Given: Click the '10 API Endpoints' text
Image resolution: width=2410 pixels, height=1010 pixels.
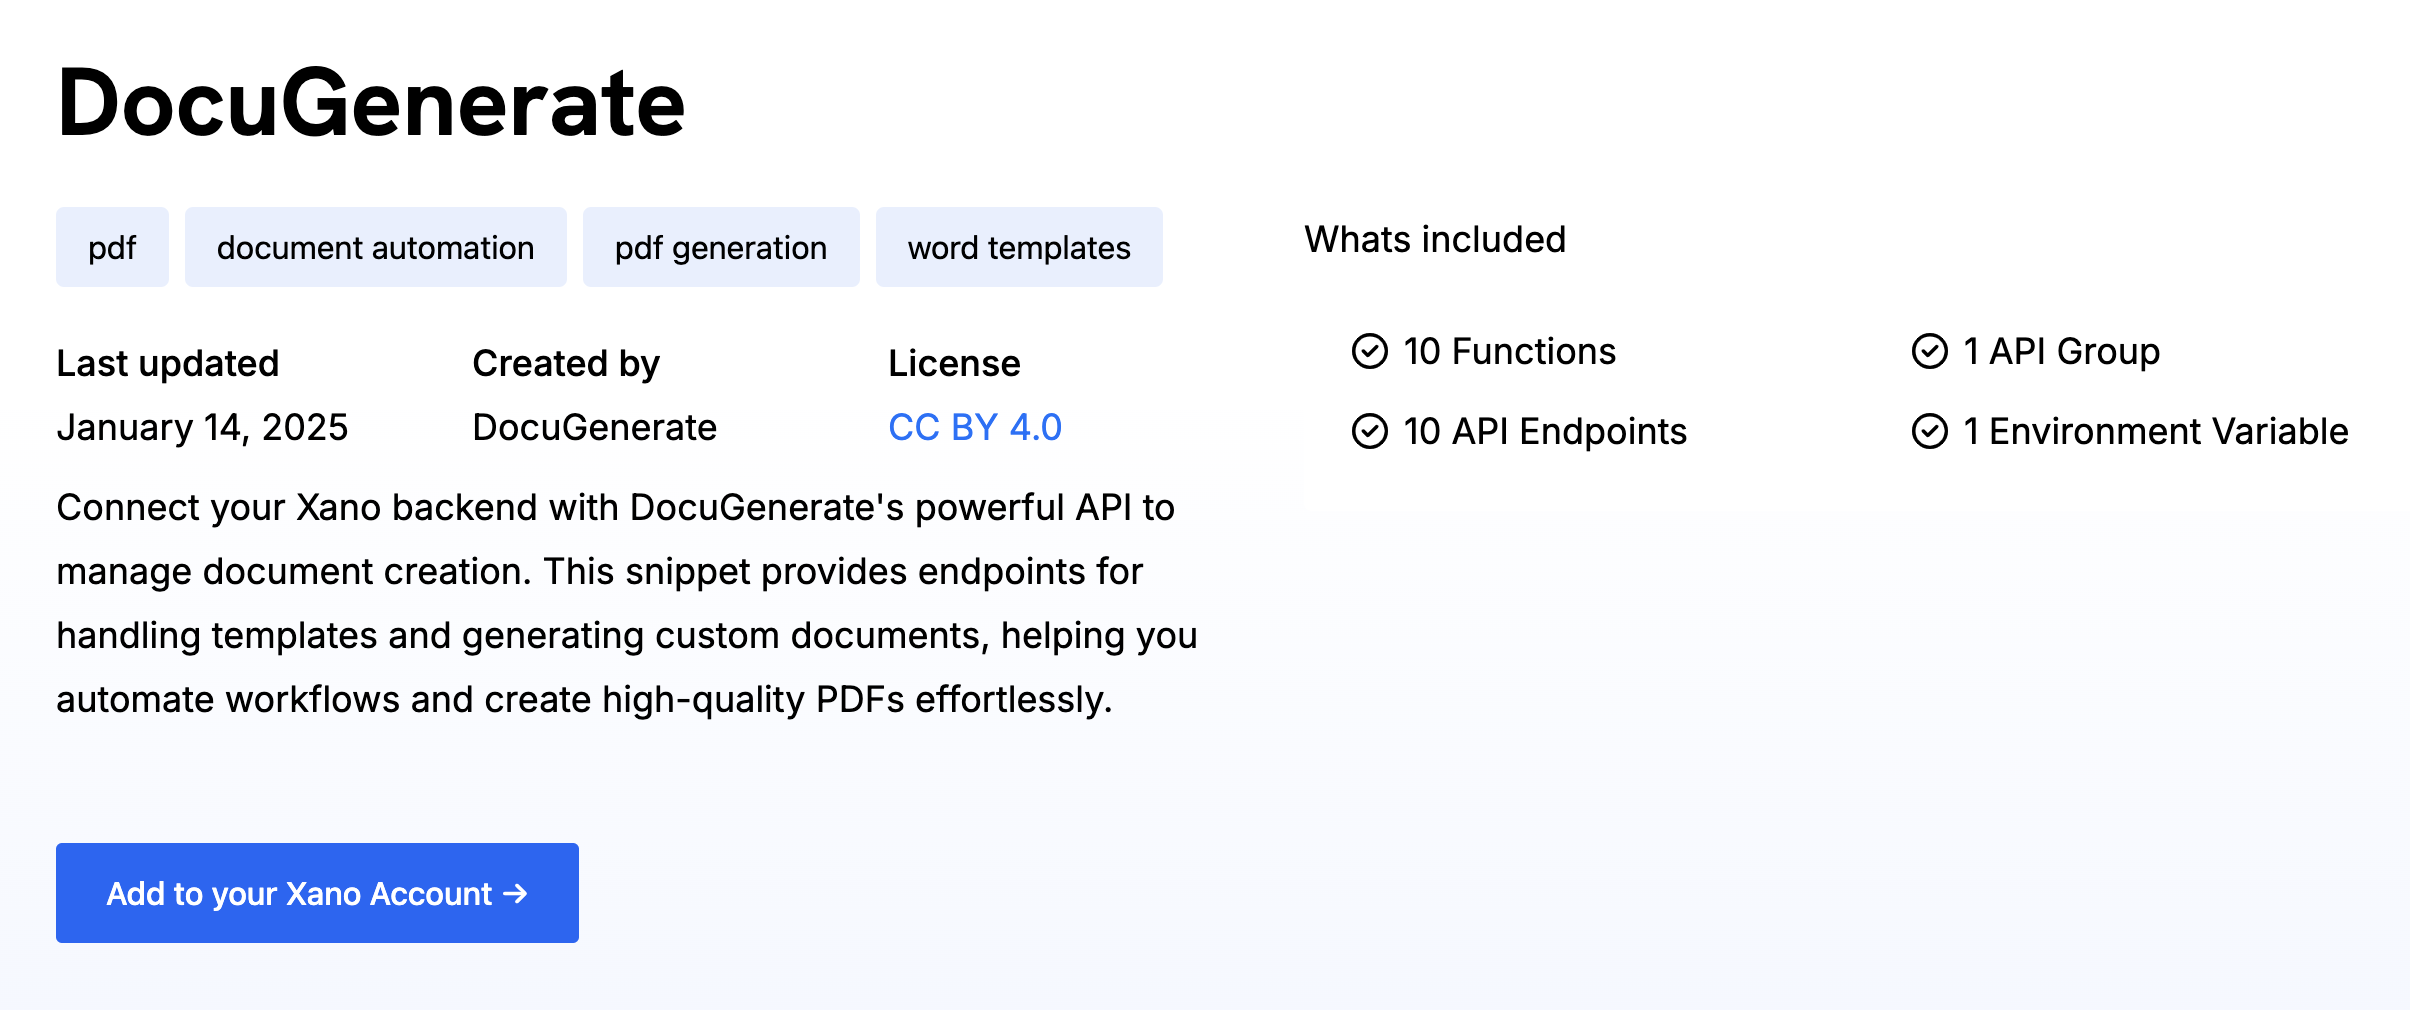Looking at the screenshot, I should [x=1545, y=431].
